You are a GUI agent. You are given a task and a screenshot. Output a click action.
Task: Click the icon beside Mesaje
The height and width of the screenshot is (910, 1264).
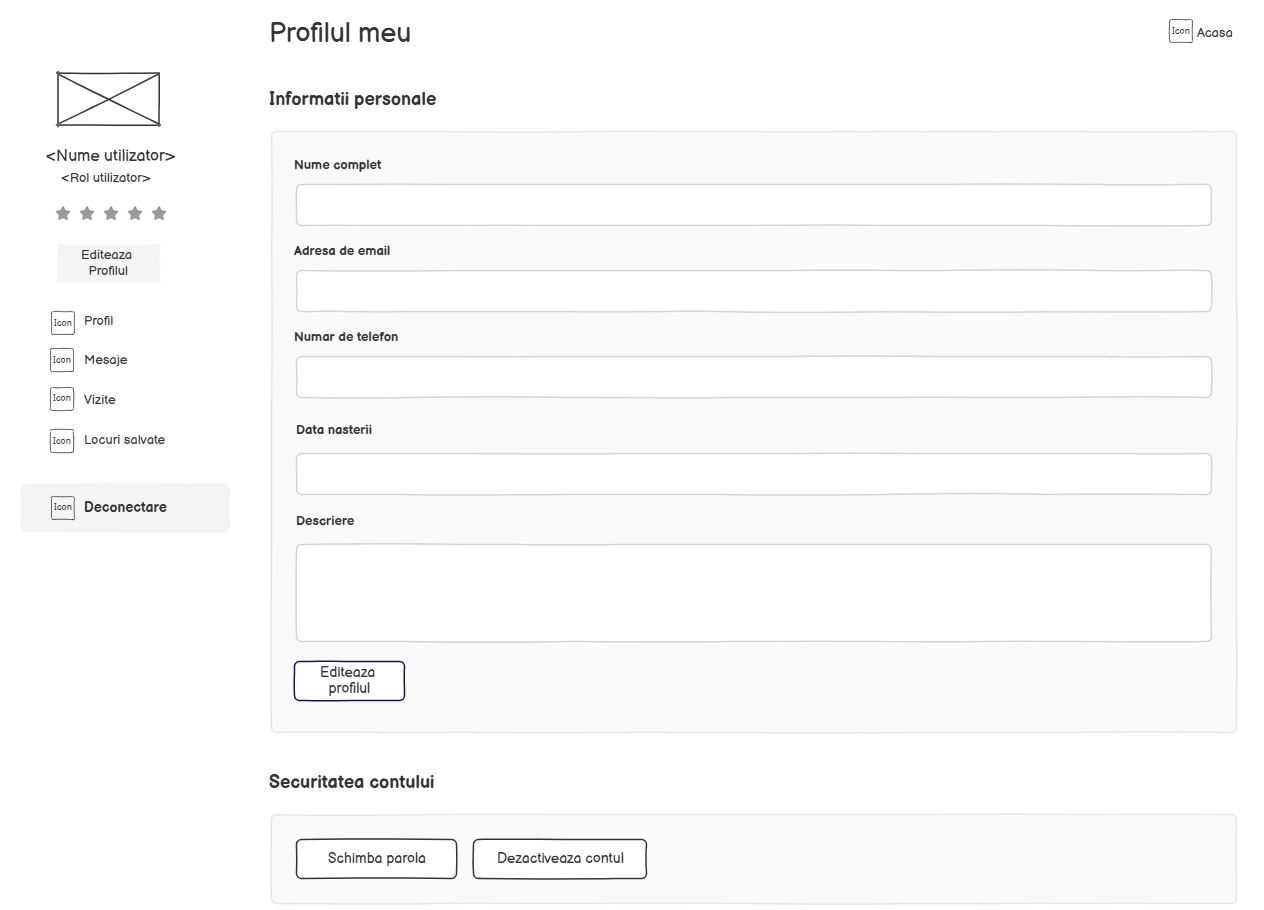pyautogui.click(x=62, y=360)
